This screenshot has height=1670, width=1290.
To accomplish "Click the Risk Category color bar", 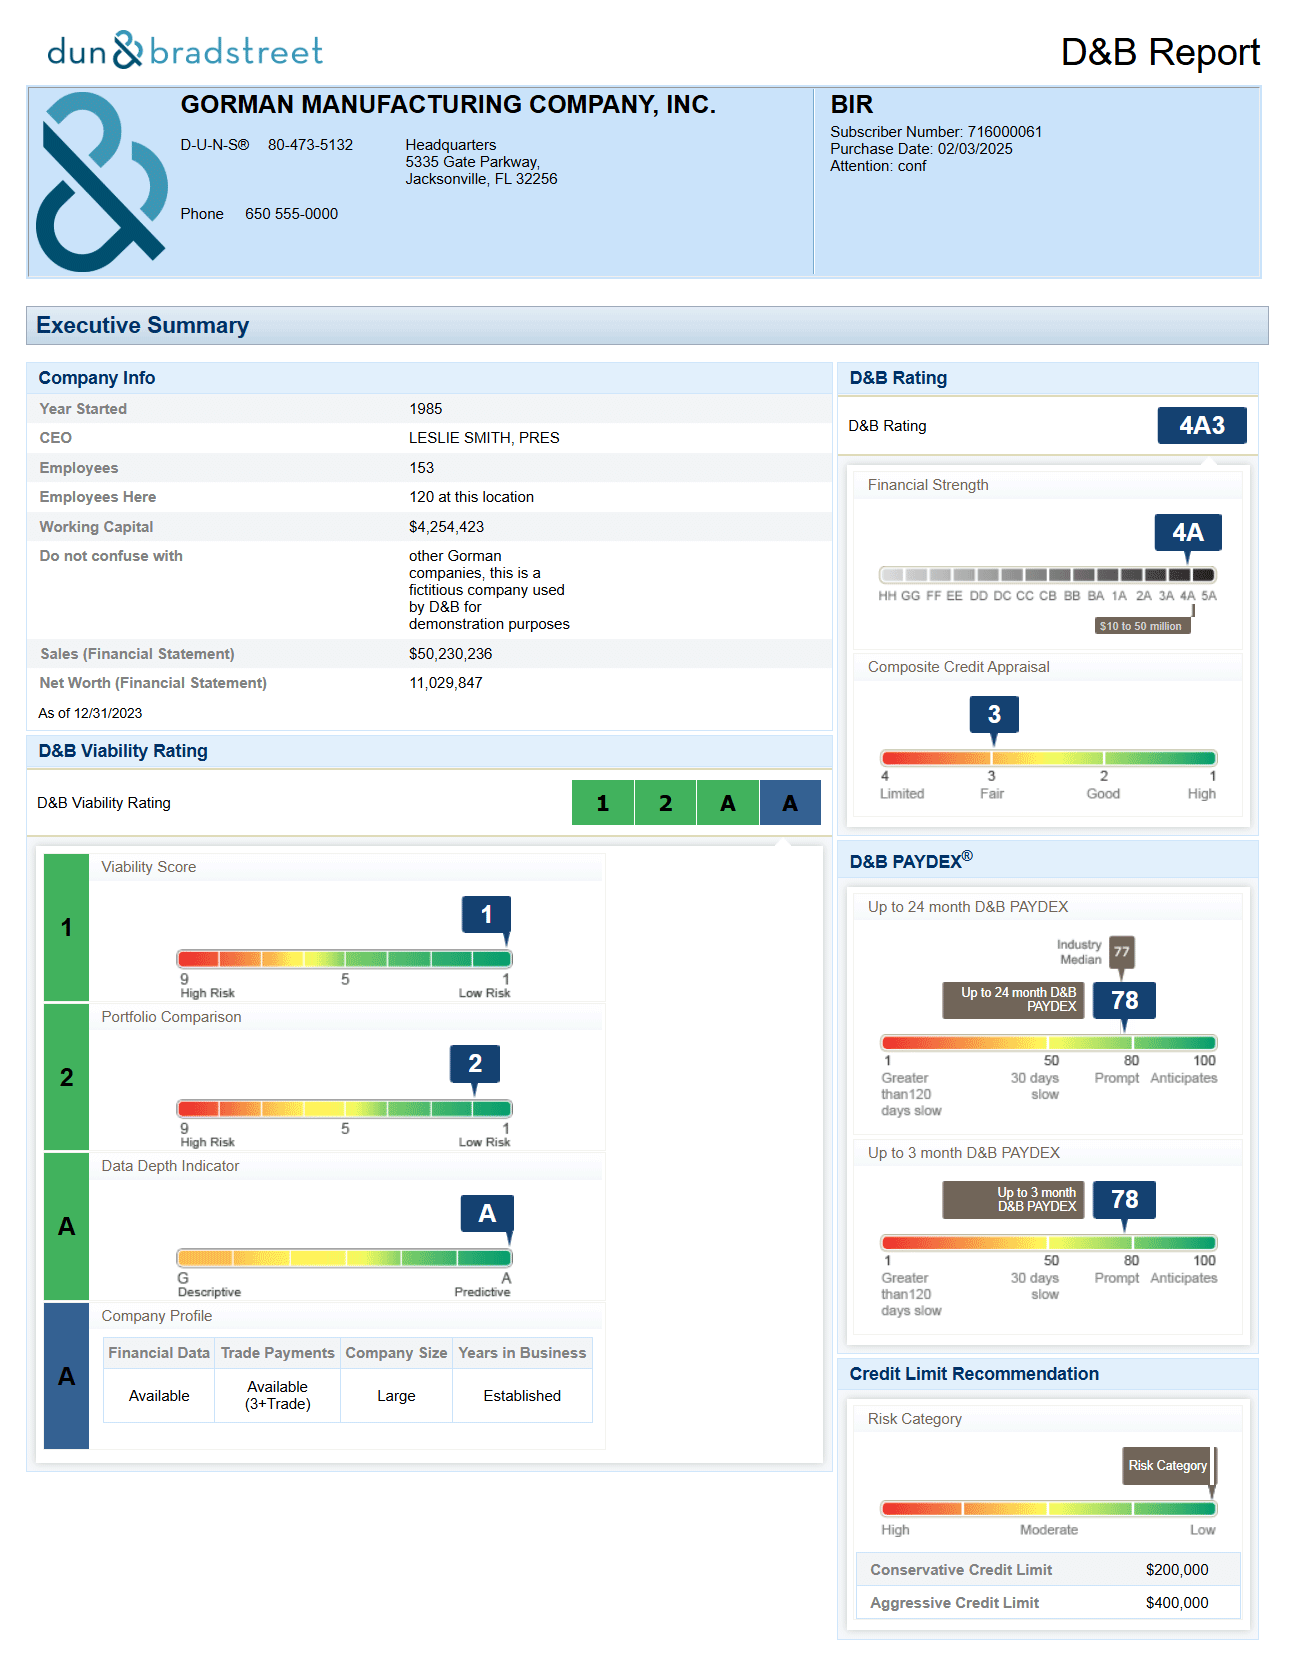I will click(x=1048, y=1509).
